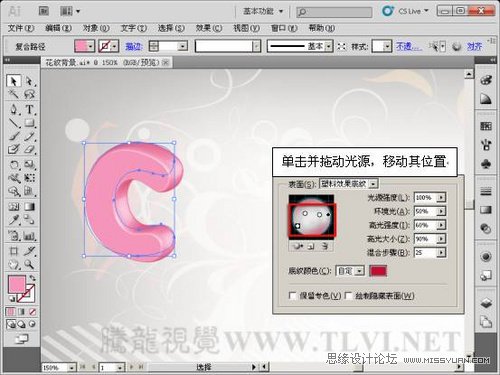Click swap fill and stroke arrows
The width and height of the screenshot is (500, 375).
[32, 278]
